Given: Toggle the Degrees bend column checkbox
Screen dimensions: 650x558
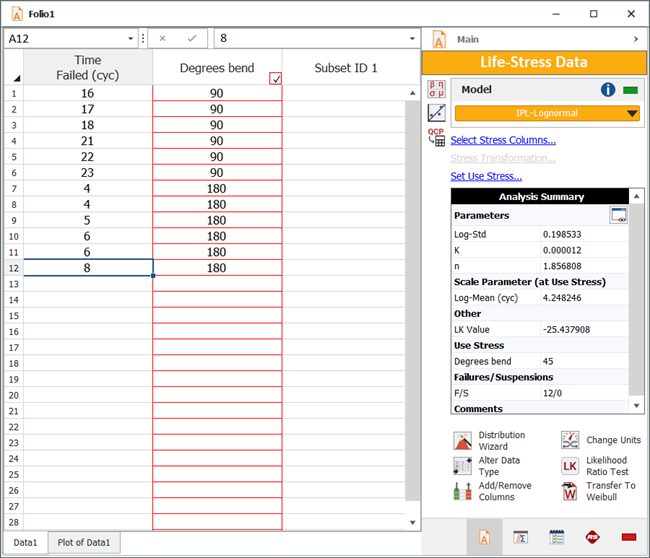Looking at the screenshot, I should [275, 78].
